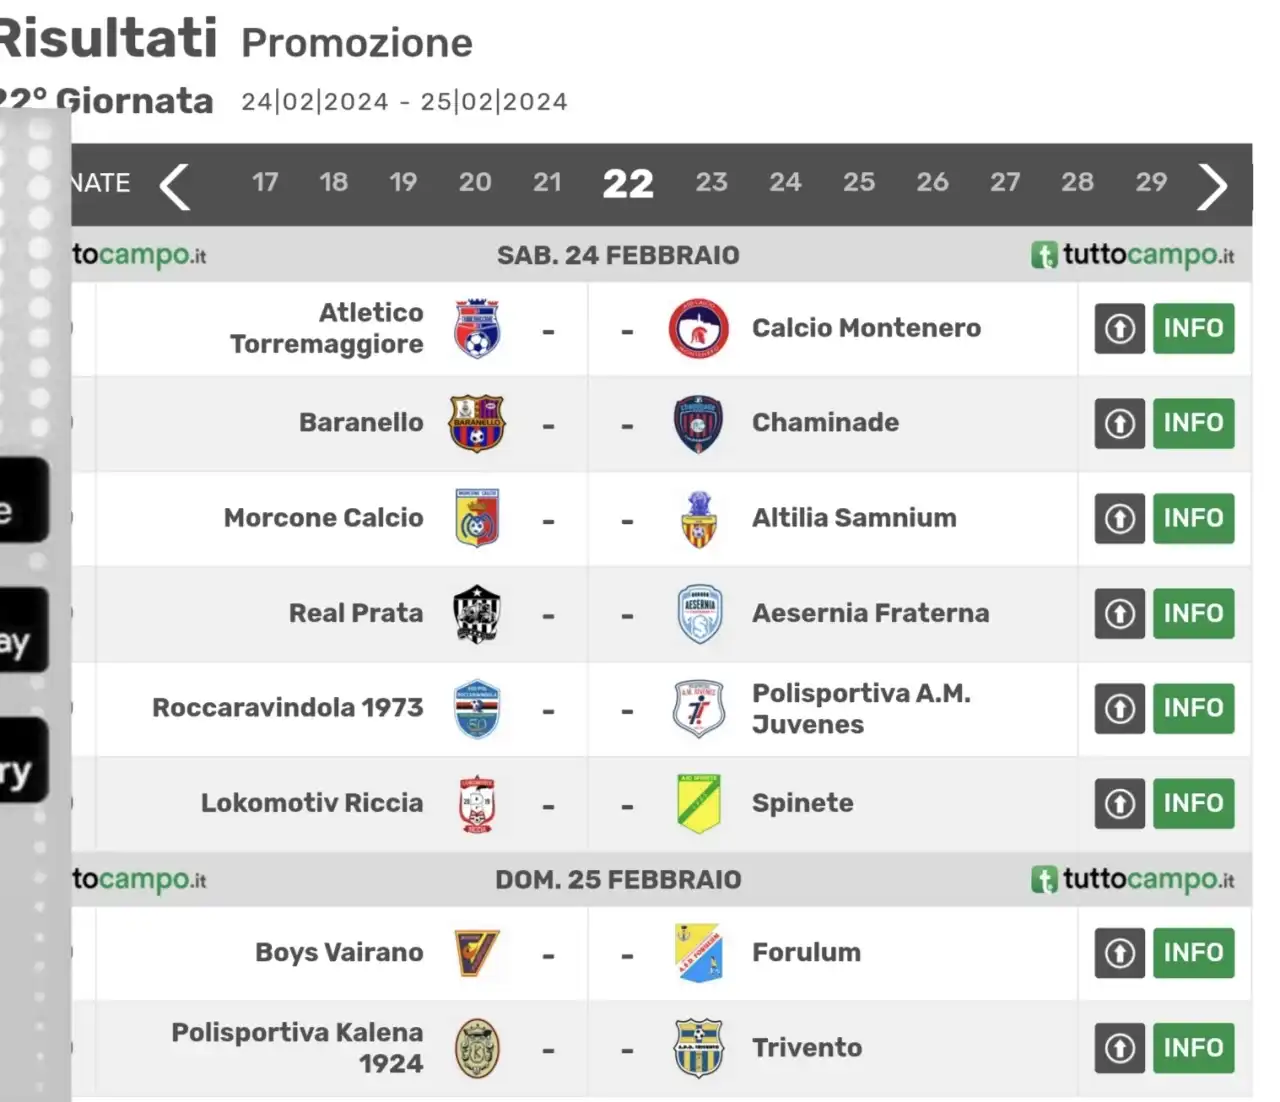Select matchday 17 in the round bar
The height and width of the screenshot is (1102, 1280).
tap(265, 182)
